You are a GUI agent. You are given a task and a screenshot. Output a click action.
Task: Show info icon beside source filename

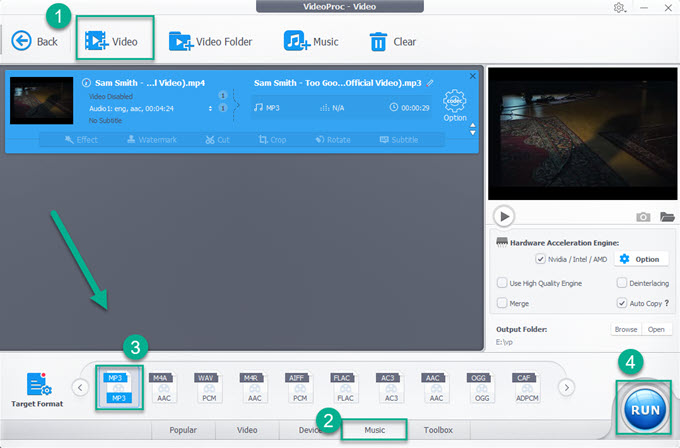86,82
